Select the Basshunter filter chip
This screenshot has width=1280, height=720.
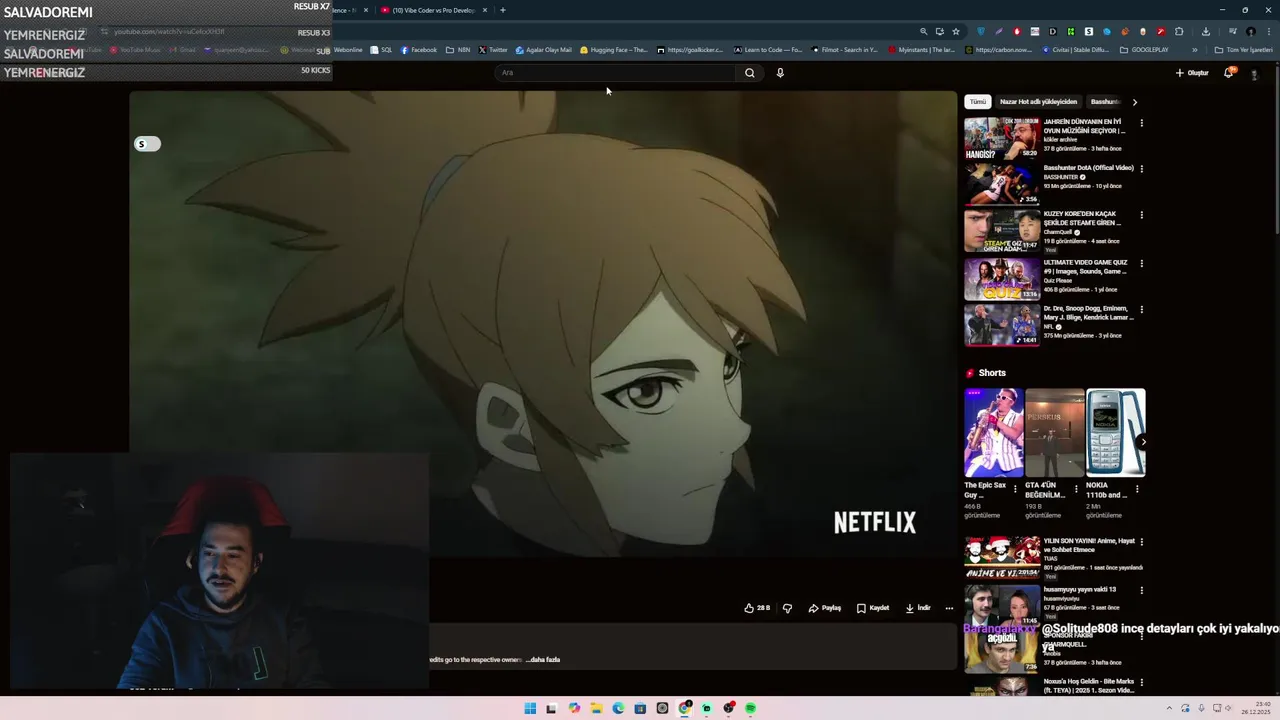[1105, 102]
